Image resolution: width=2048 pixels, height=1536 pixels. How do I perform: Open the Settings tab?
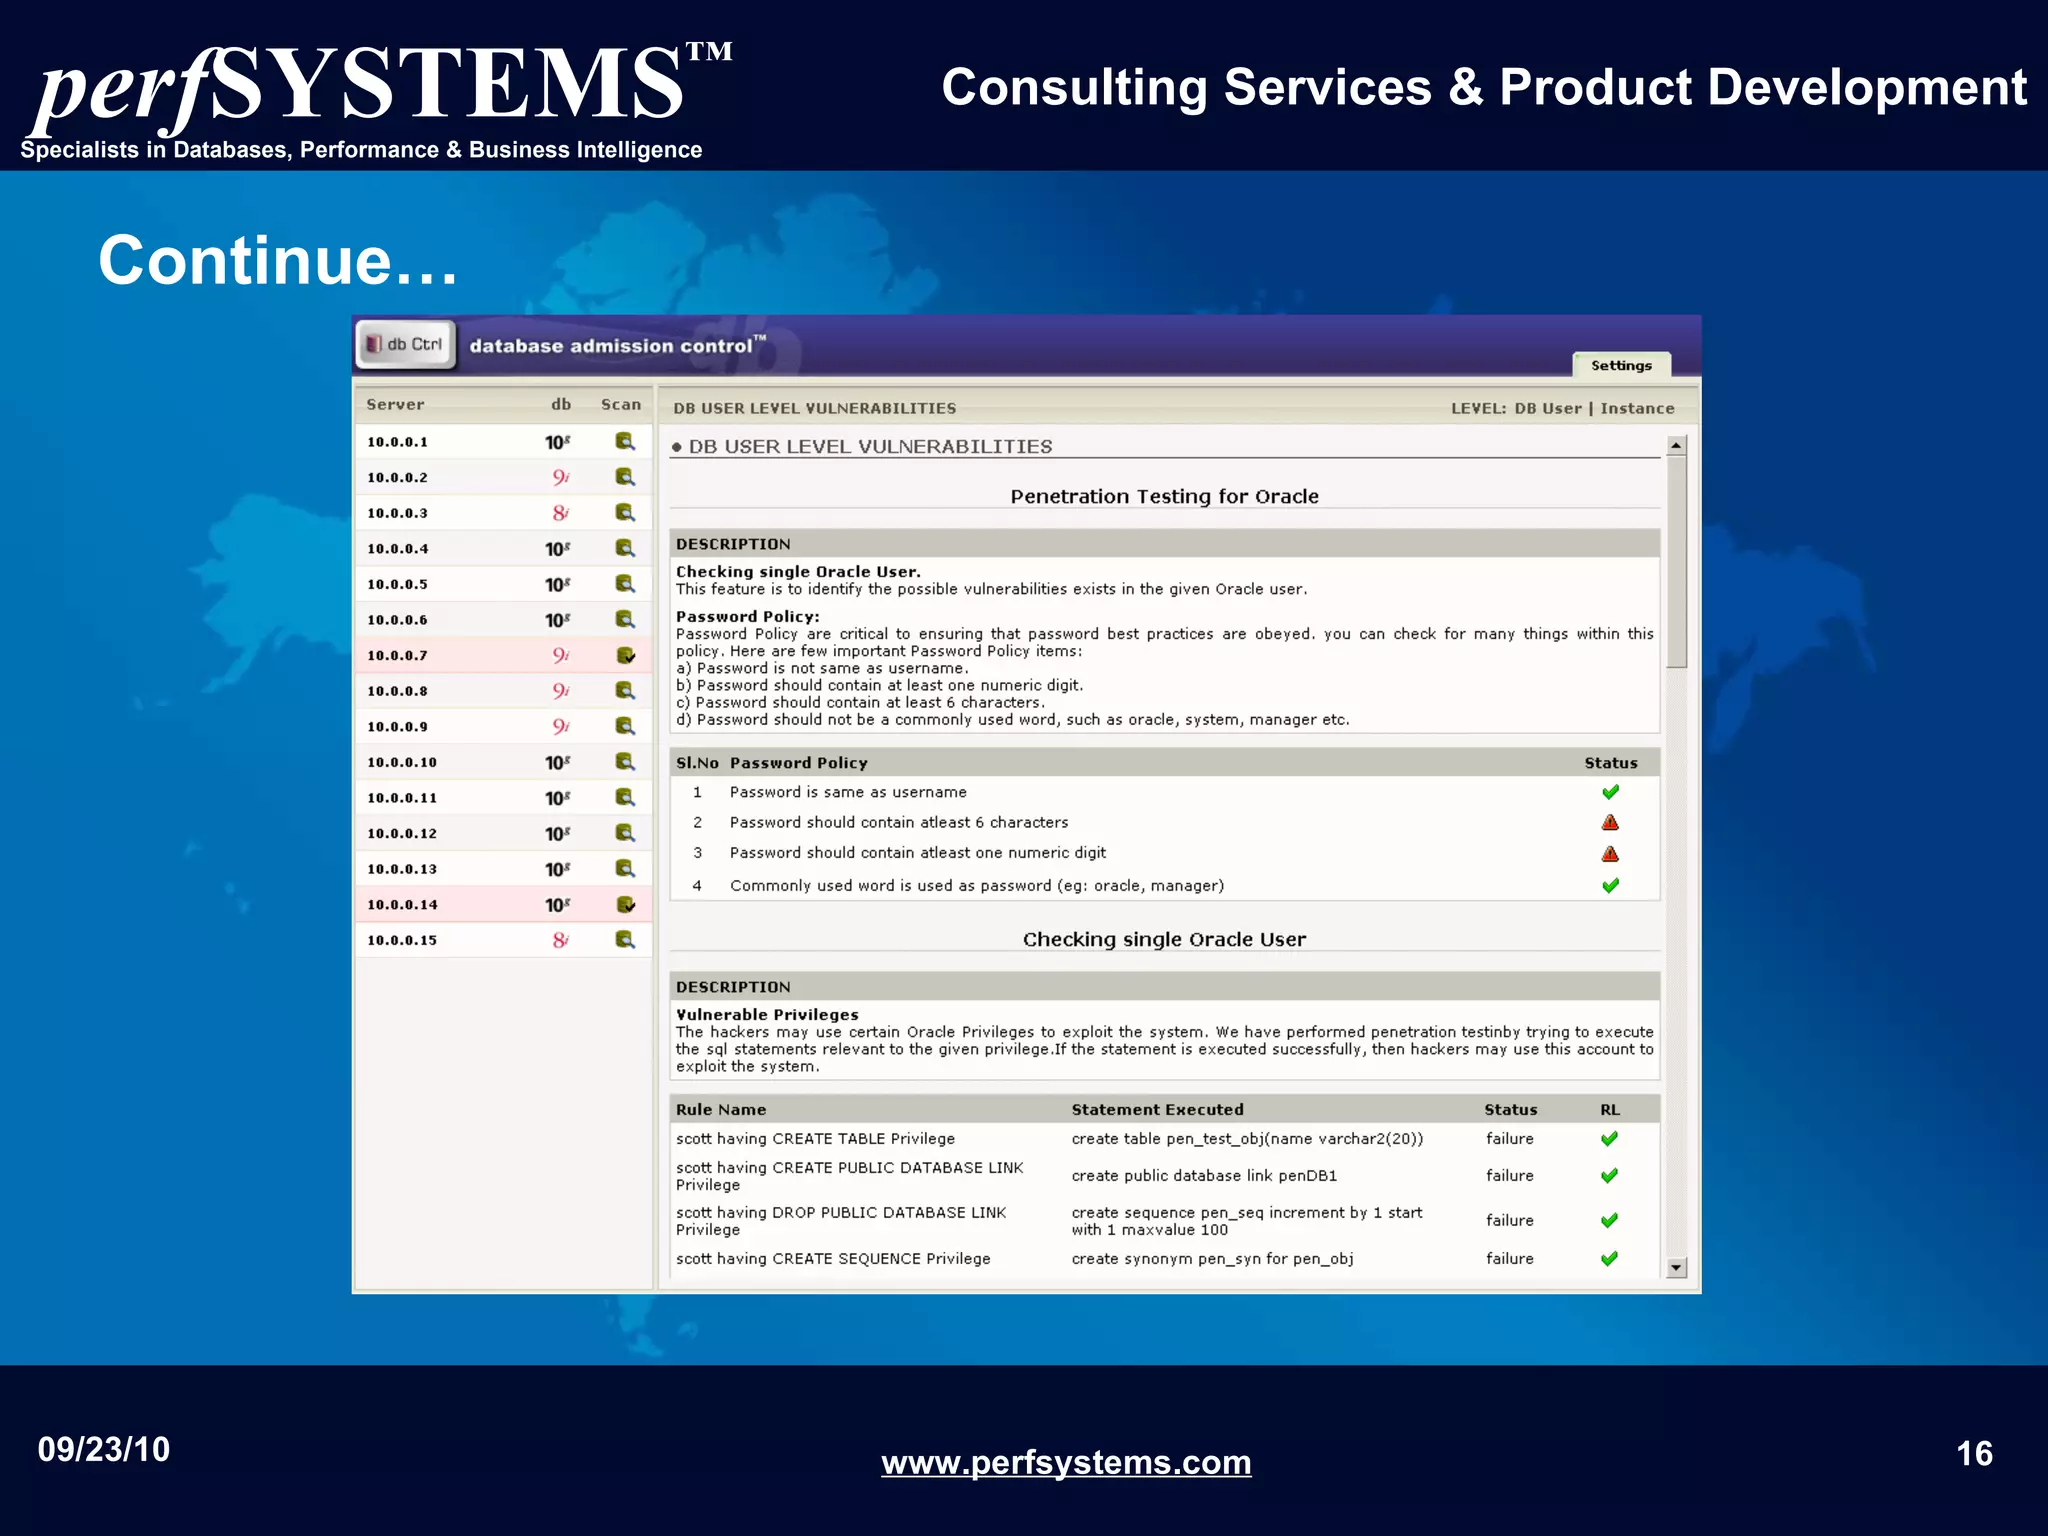(1621, 366)
